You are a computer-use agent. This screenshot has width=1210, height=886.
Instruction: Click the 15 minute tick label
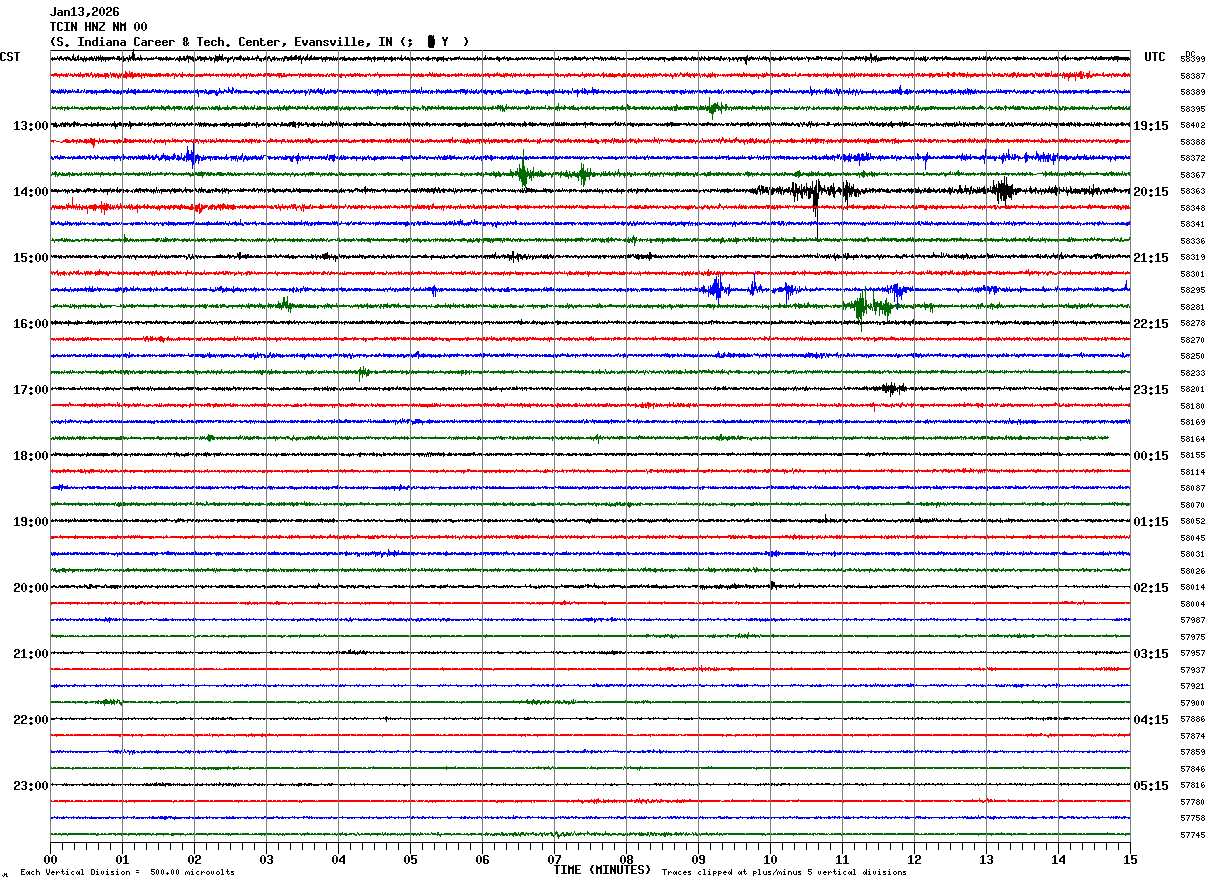click(x=1130, y=860)
